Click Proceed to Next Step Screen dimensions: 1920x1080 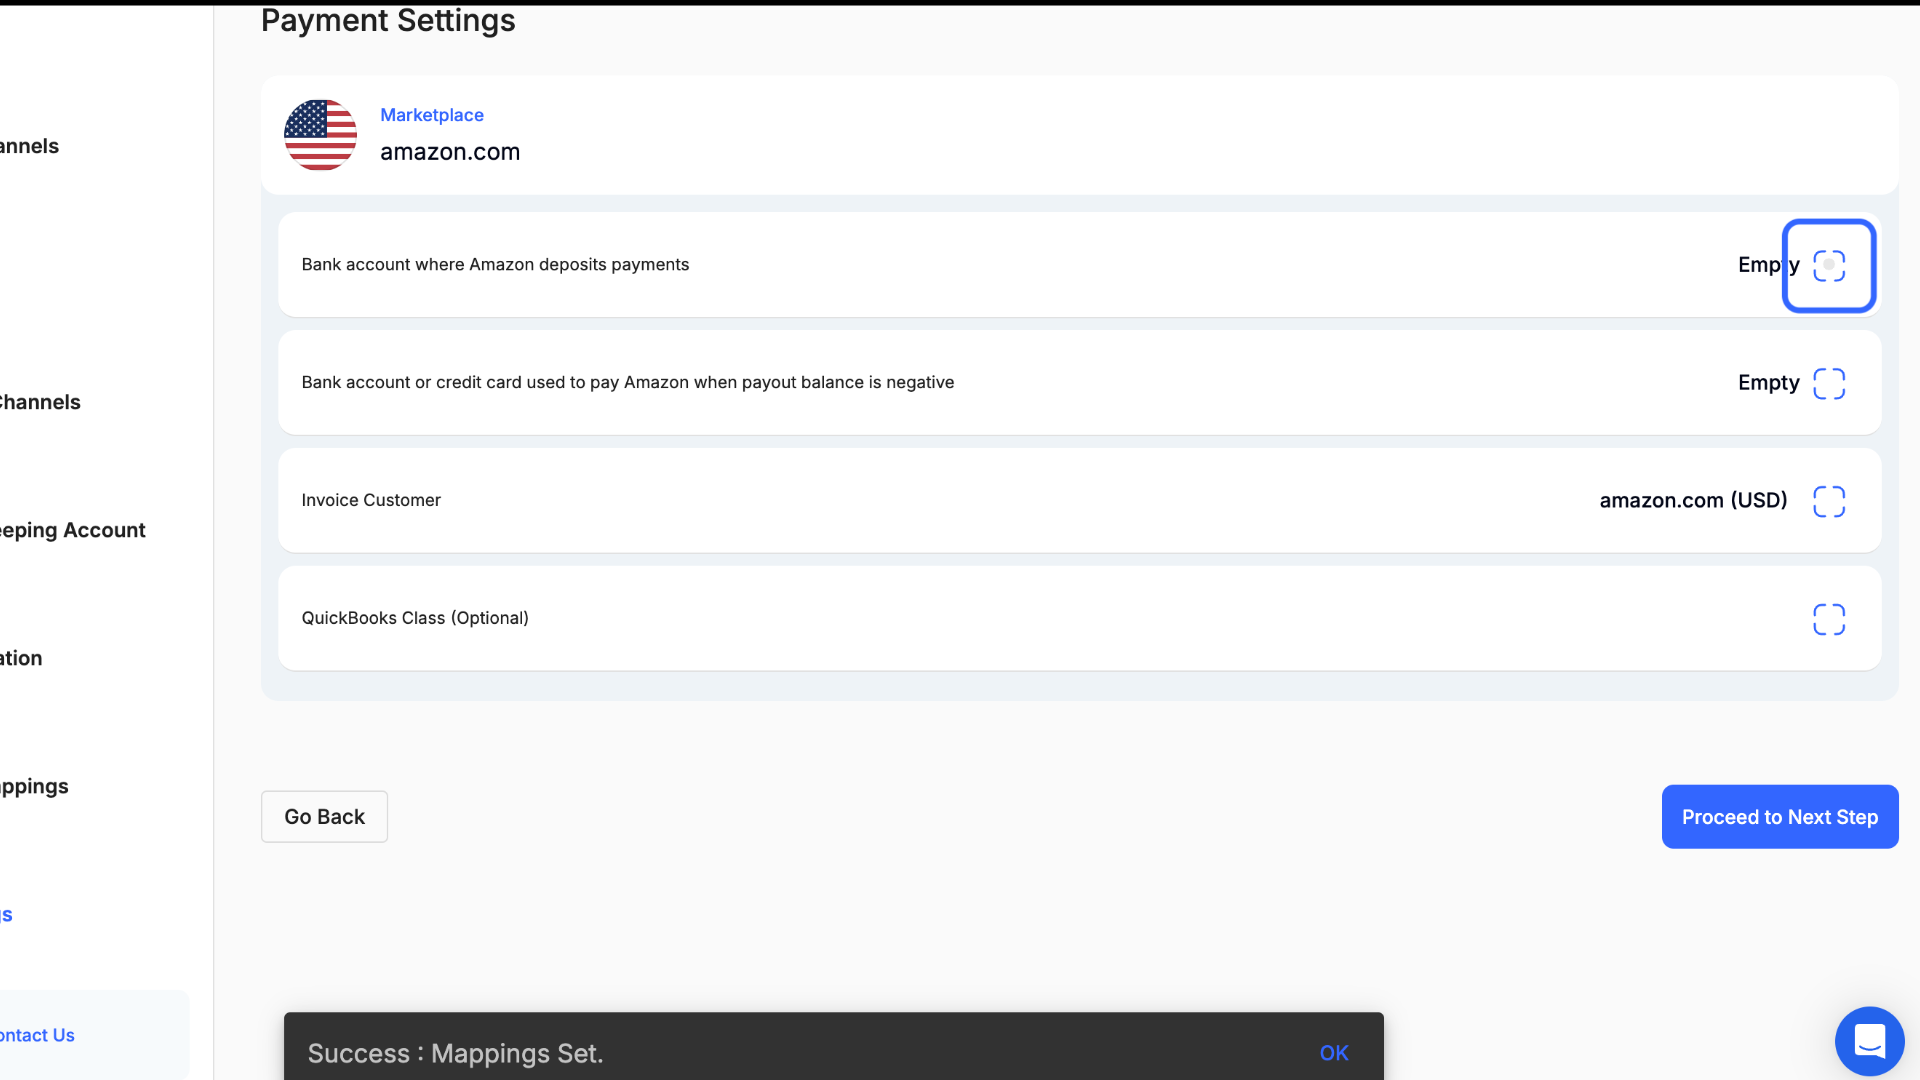1780,817
